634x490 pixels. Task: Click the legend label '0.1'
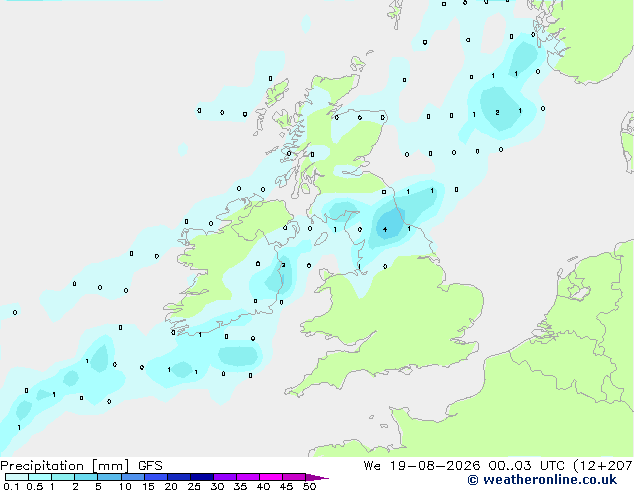(11, 486)
